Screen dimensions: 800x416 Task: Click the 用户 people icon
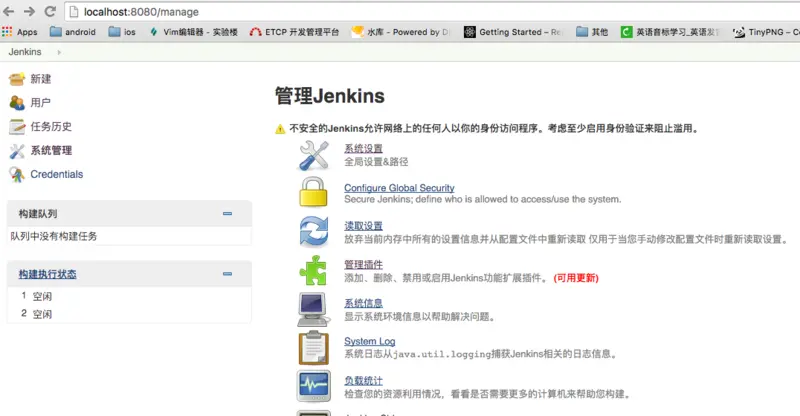[x=17, y=103]
